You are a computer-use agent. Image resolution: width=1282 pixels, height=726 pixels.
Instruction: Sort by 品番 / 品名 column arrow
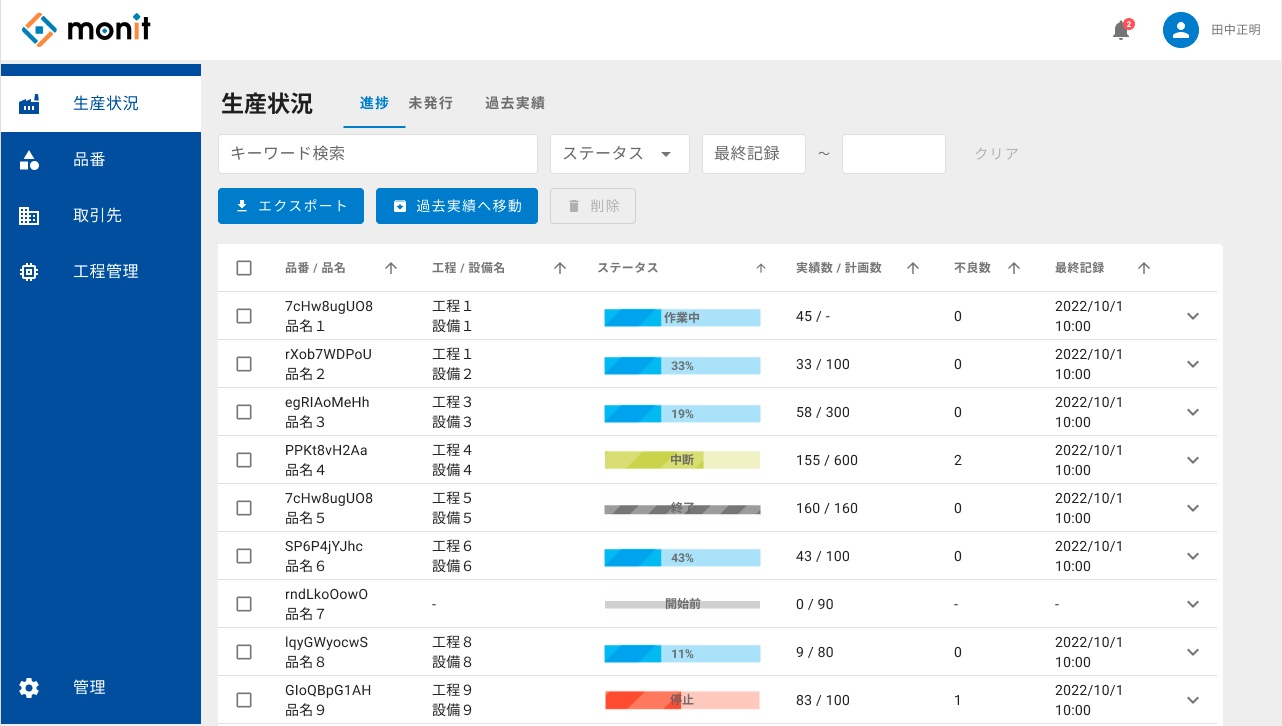(x=391, y=268)
